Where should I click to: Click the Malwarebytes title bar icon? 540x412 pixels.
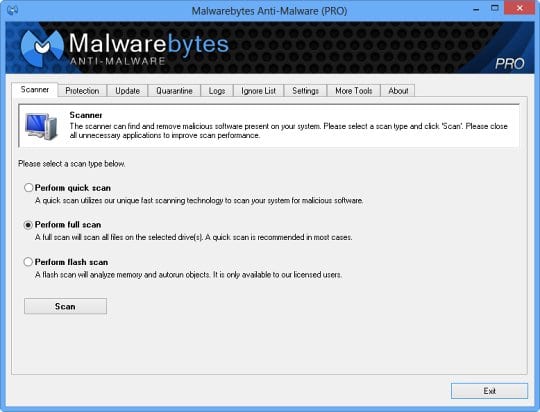[12, 10]
